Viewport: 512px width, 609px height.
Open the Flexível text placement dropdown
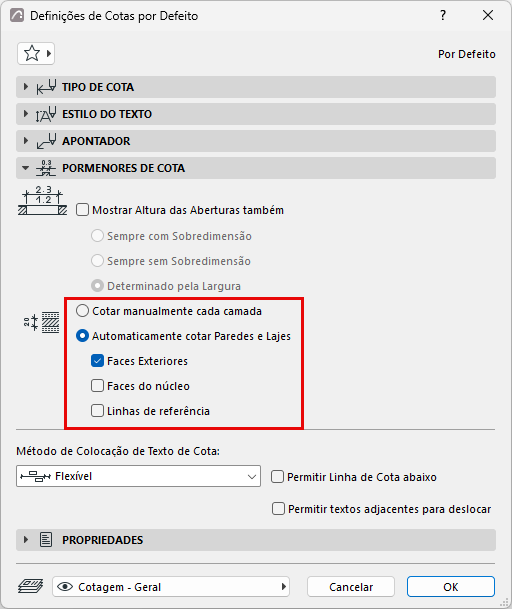pyautogui.click(x=138, y=476)
